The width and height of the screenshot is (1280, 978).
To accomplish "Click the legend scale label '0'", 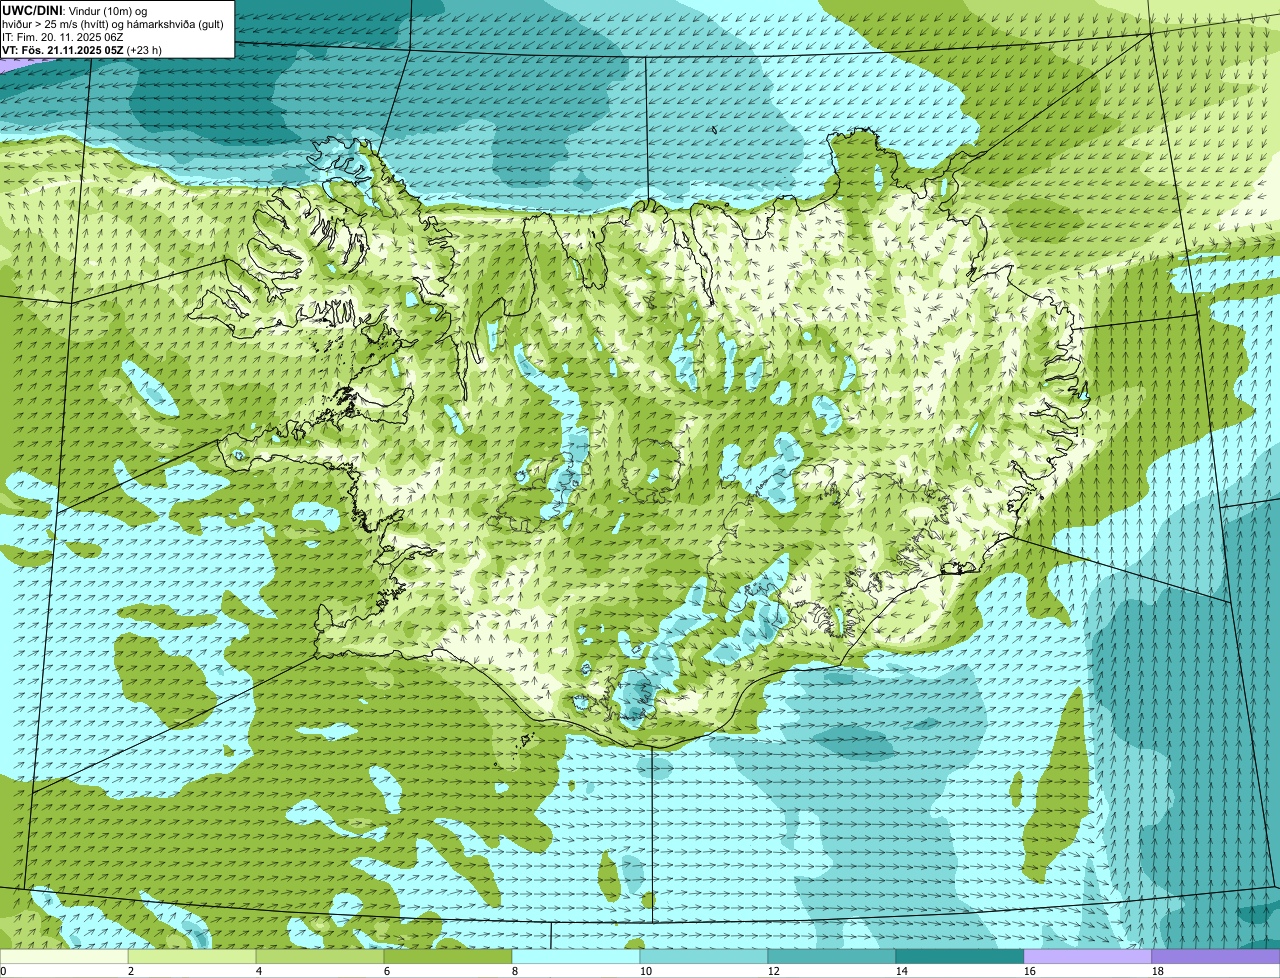I will pos(3,971).
